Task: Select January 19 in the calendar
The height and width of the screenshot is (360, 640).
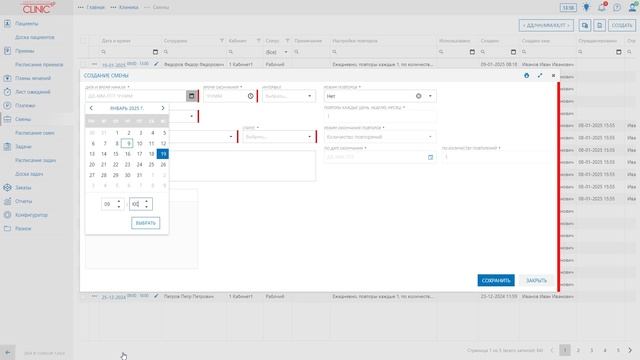Action: [163, 154]
